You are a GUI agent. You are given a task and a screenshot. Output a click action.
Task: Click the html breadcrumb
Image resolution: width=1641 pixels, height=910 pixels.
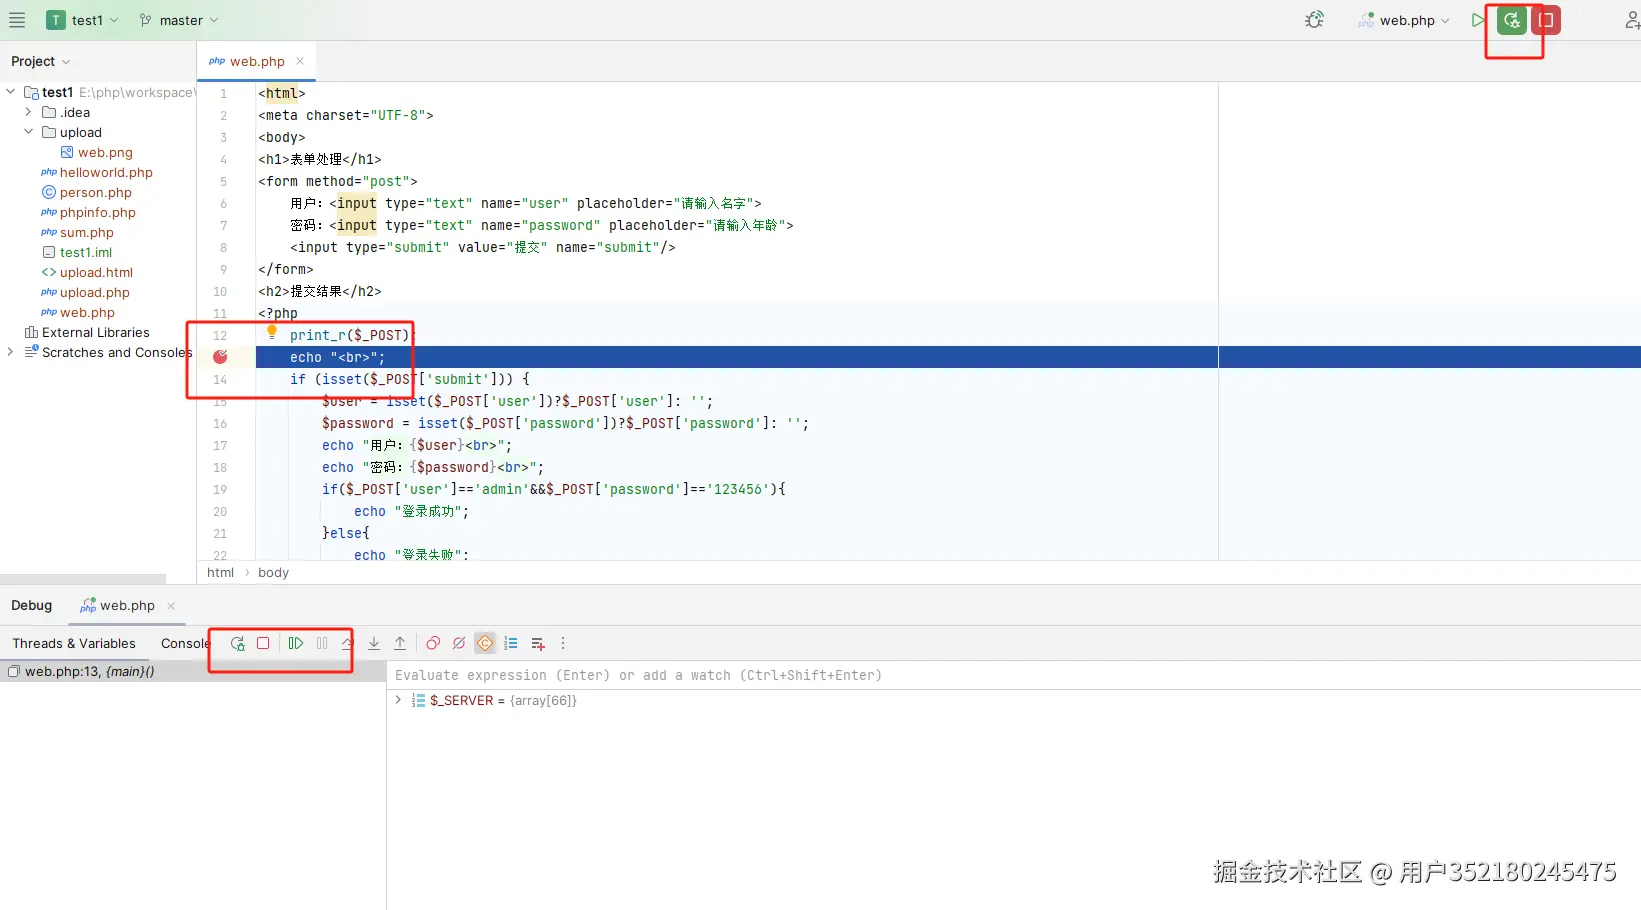pos(220,573)
